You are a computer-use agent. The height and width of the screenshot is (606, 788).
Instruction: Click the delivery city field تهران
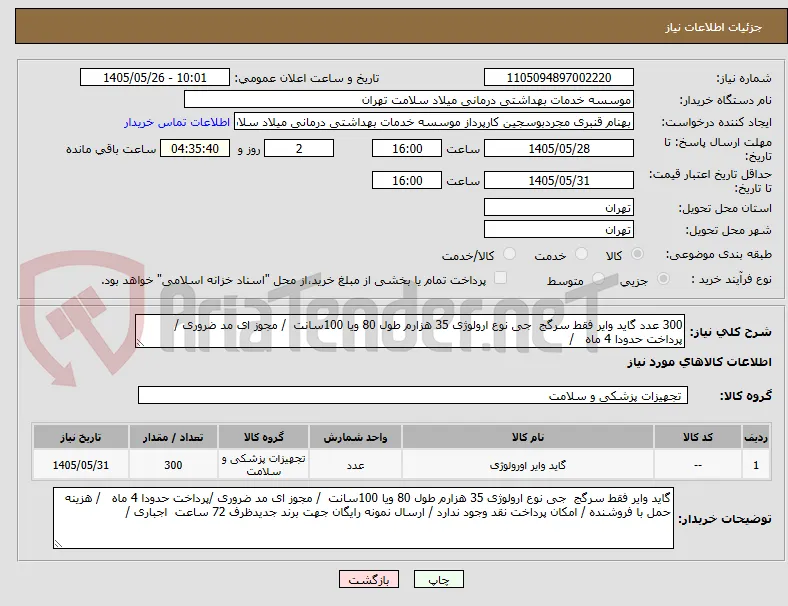[x=559, y=230]
